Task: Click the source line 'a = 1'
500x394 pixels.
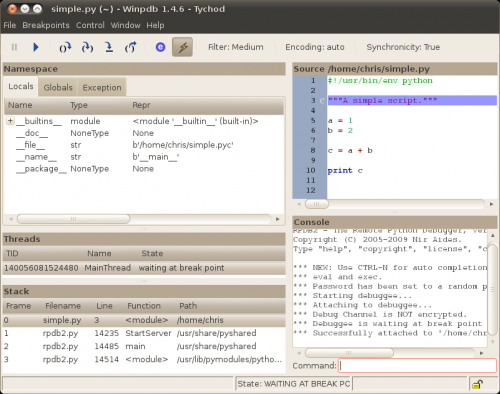Action: pyautogui.click(x=340, y=120)
